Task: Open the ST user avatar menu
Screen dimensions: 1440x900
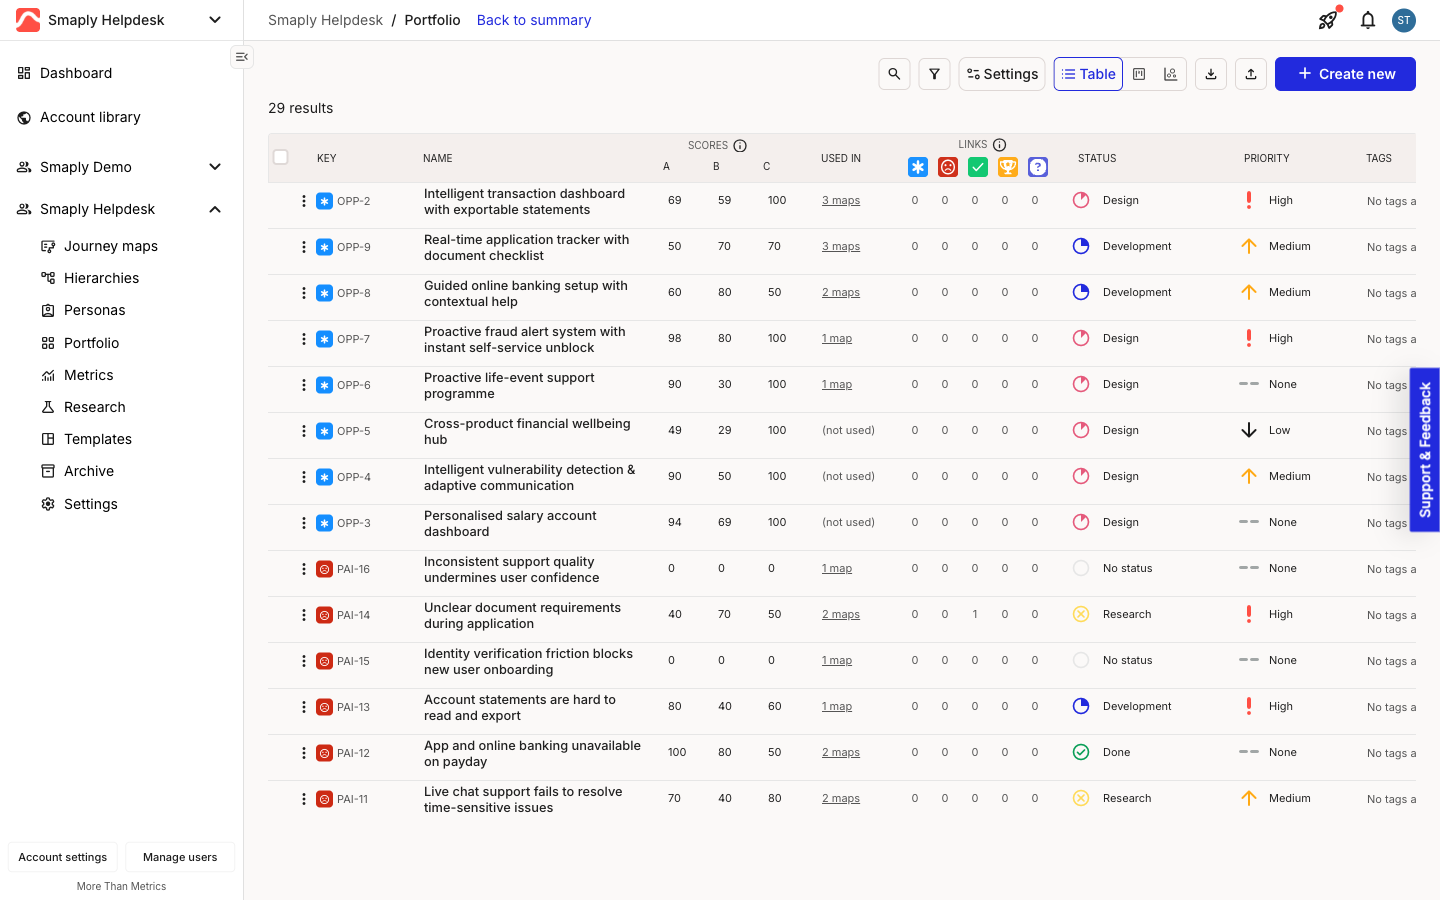Action: pos(1404,20)
